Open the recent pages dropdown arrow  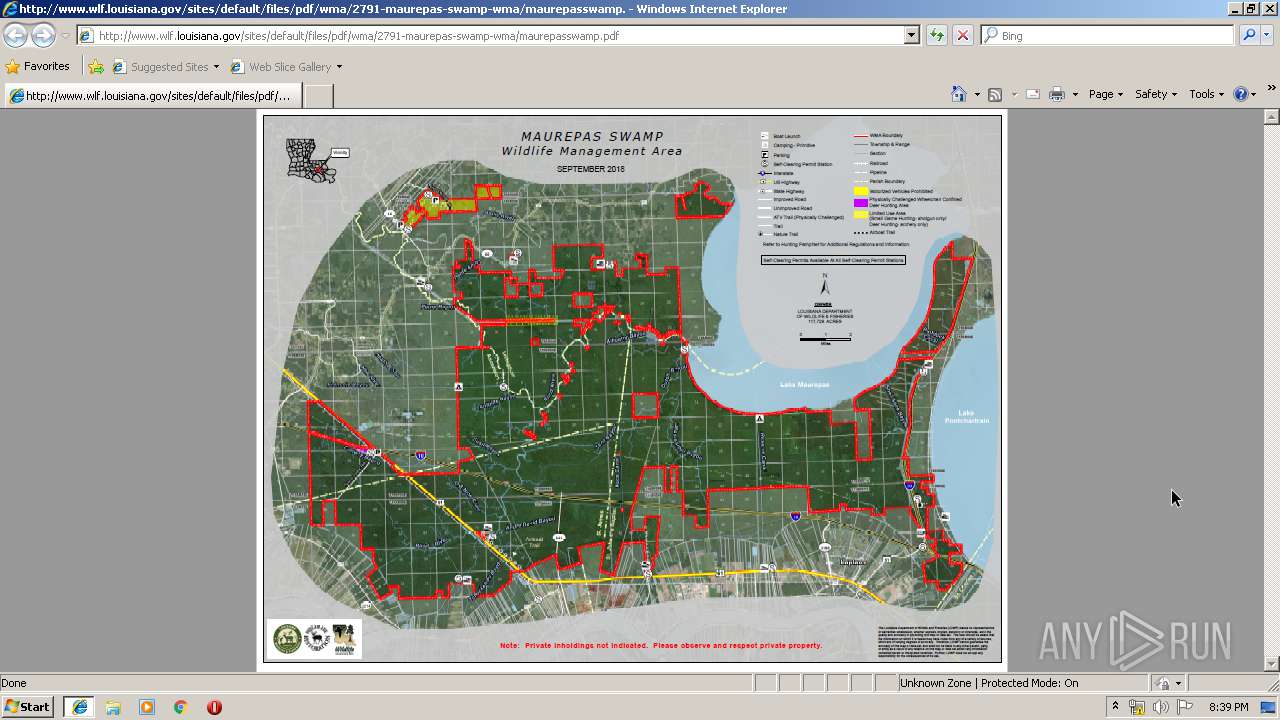65,36
